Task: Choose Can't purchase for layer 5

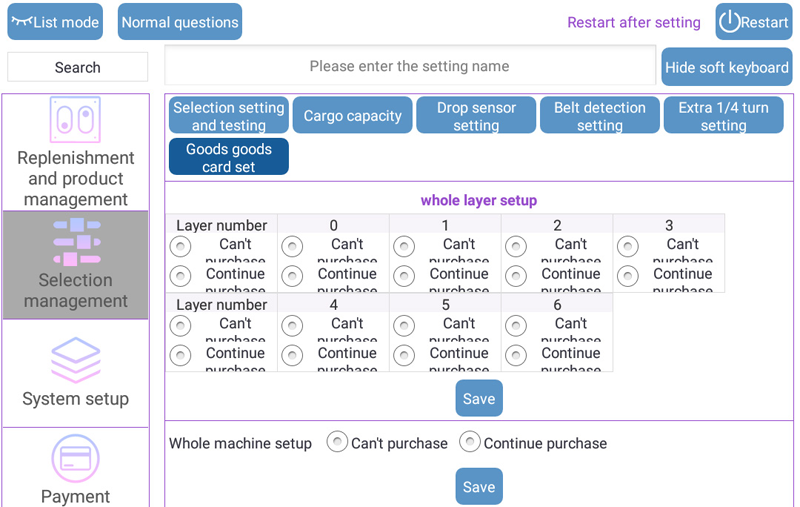Action: pos(404,325)
